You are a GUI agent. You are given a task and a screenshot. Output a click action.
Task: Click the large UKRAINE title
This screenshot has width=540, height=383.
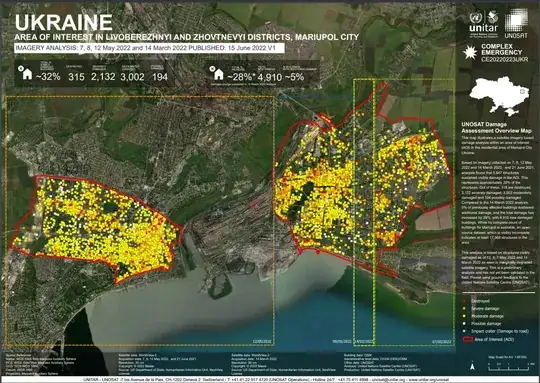(64, 23)
